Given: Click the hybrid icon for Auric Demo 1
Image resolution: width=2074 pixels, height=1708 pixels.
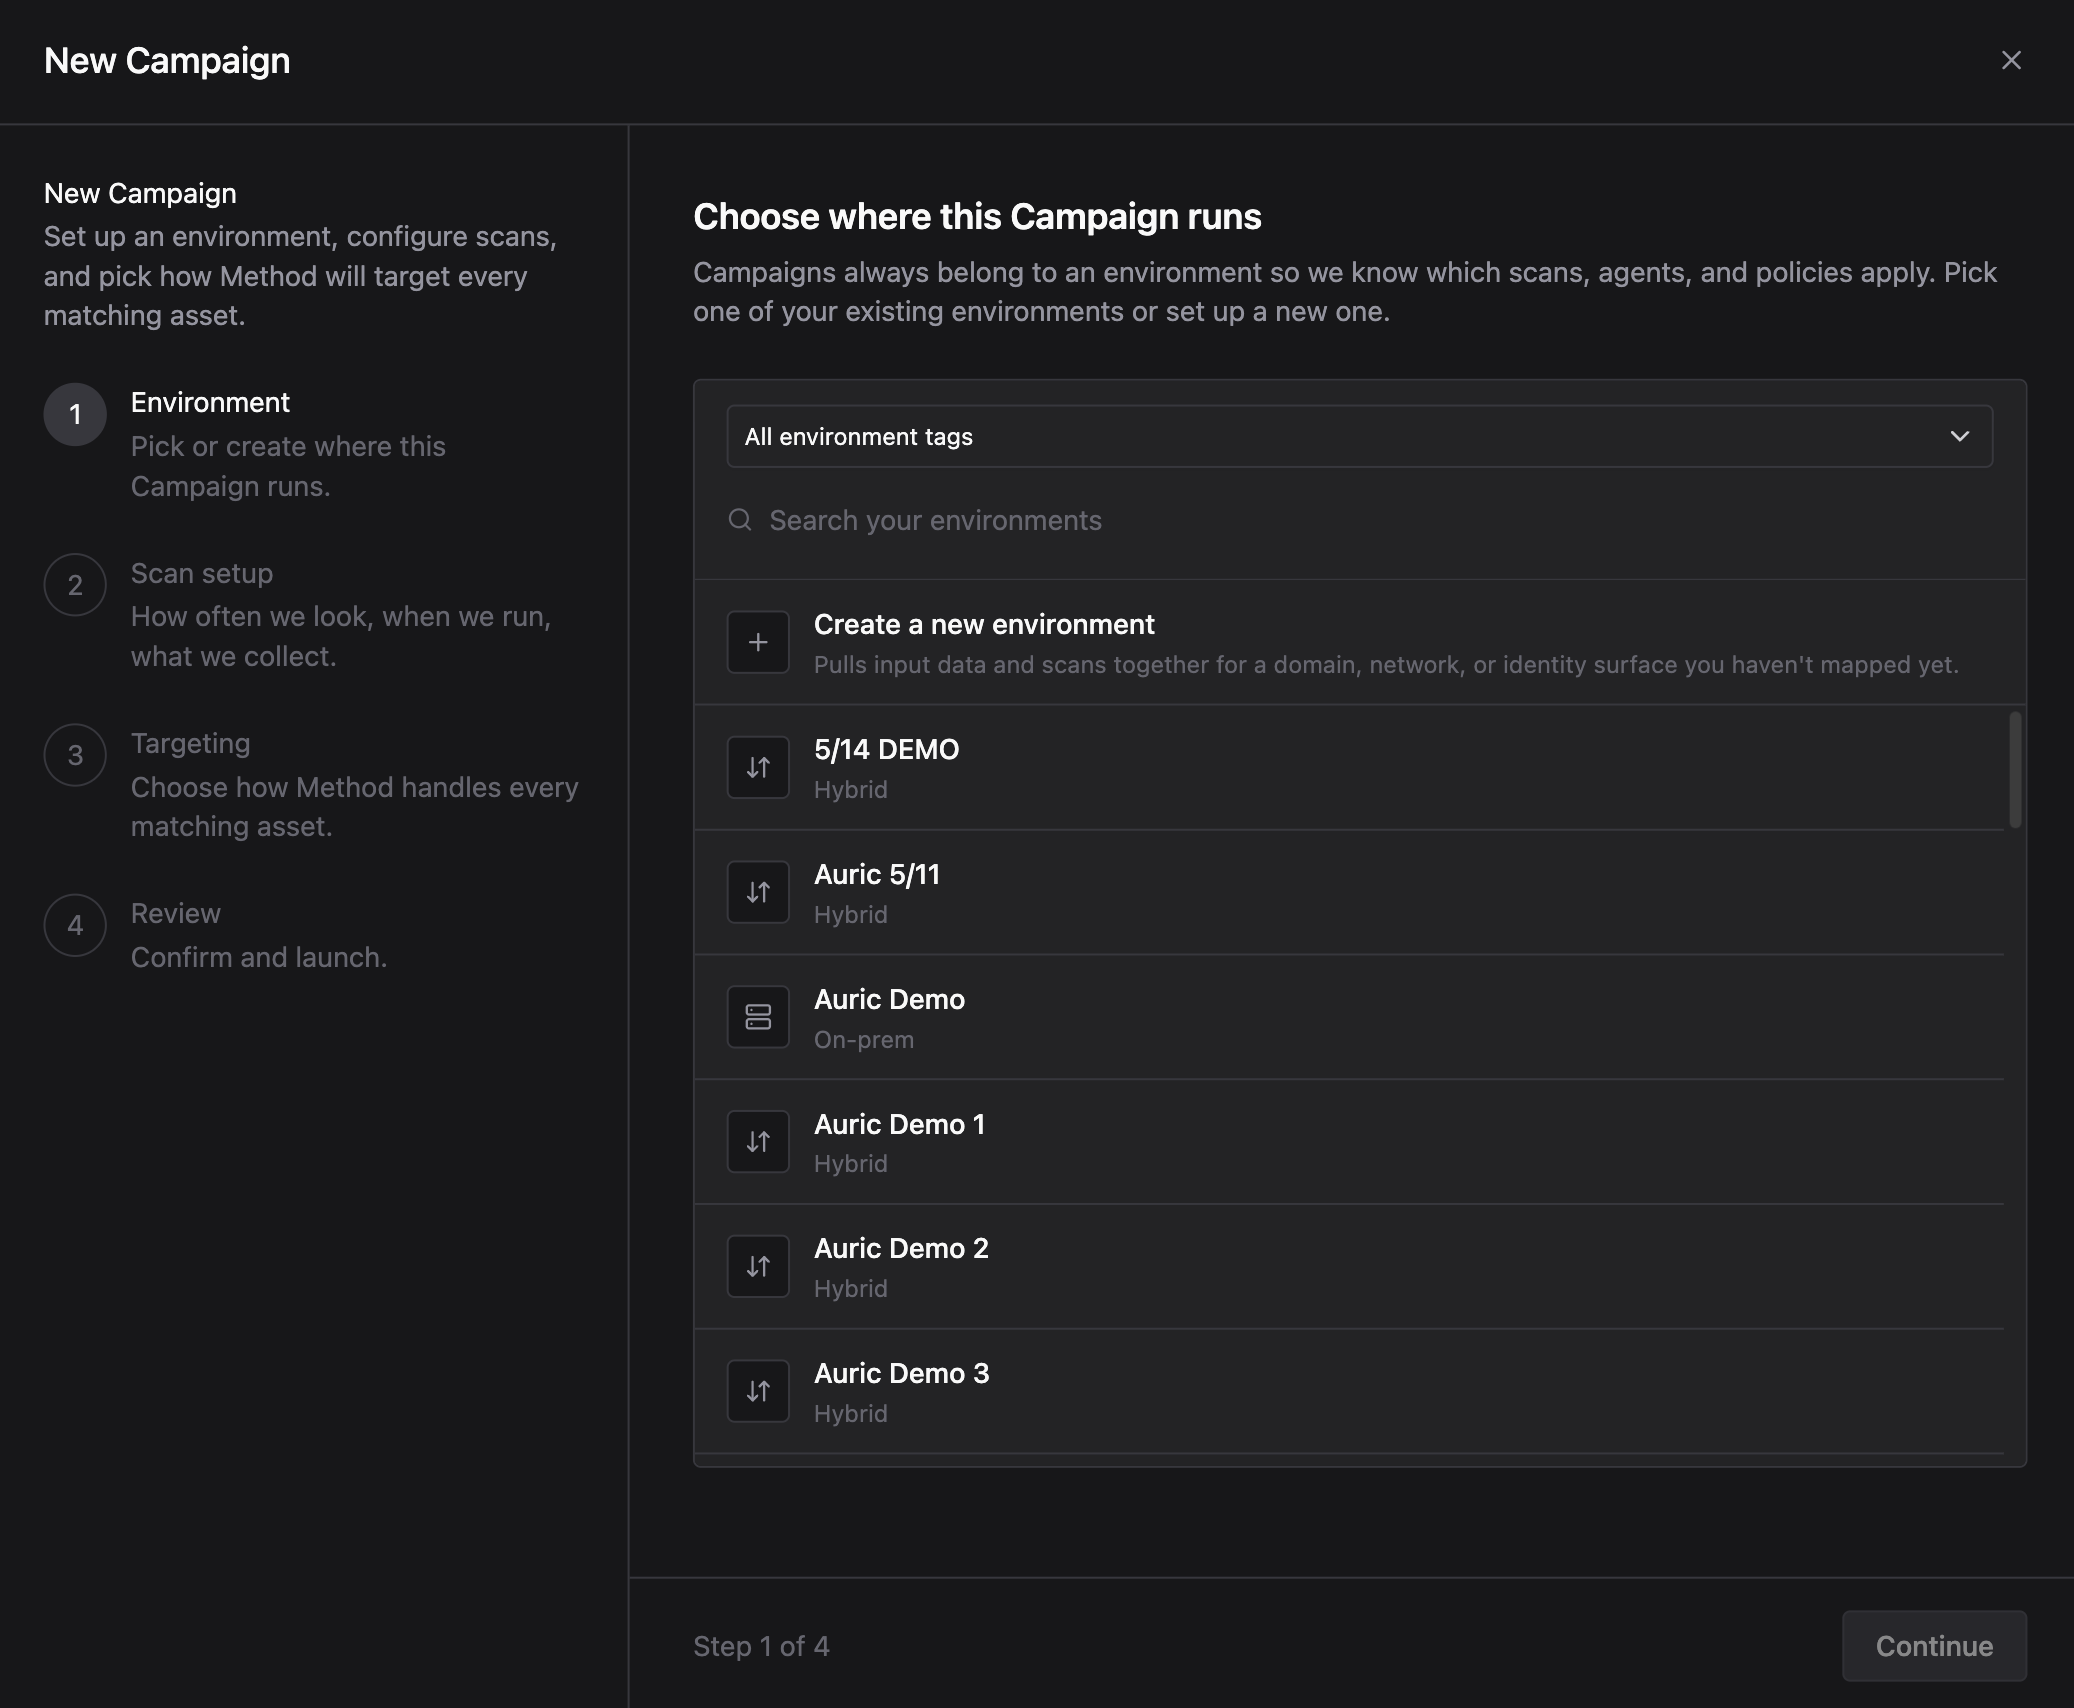Looking at the screenshot, I should click(x=758, y=1142).
